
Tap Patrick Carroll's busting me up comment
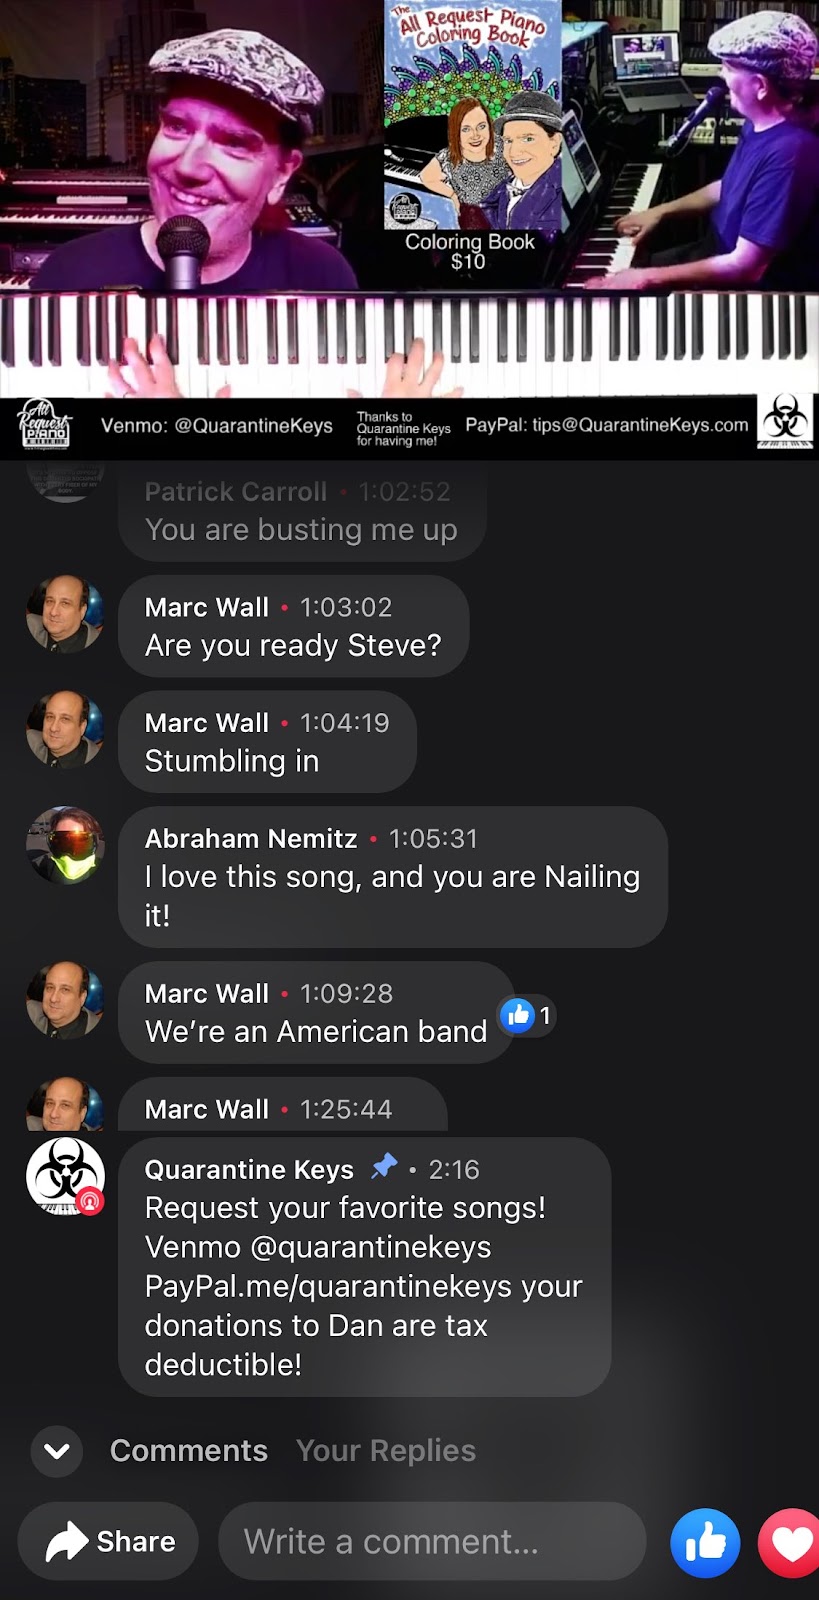tap(302, 511)
